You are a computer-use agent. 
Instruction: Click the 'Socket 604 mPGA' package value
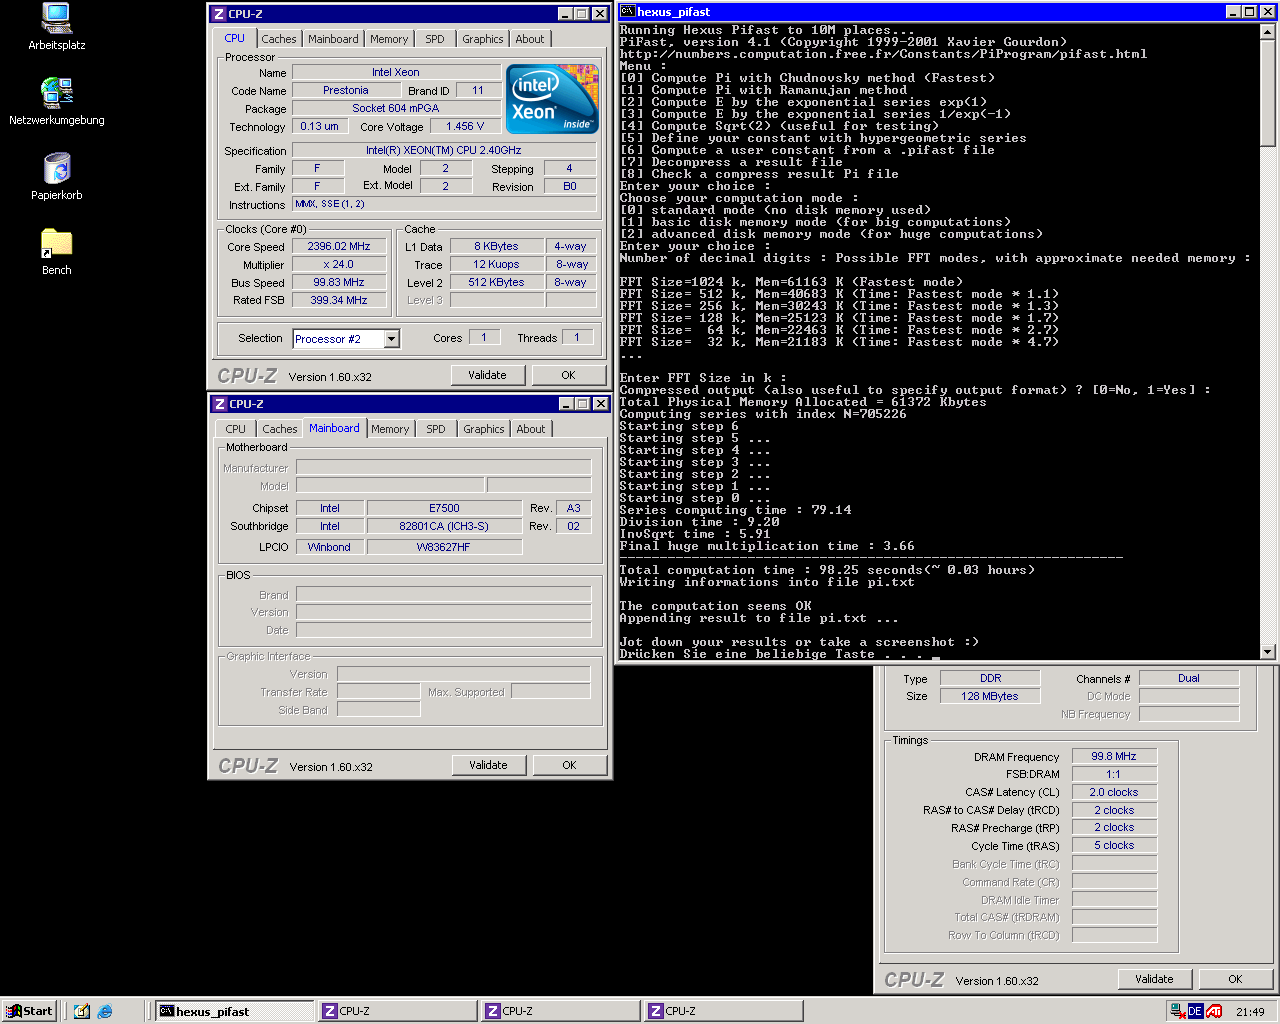coord(396,108)
